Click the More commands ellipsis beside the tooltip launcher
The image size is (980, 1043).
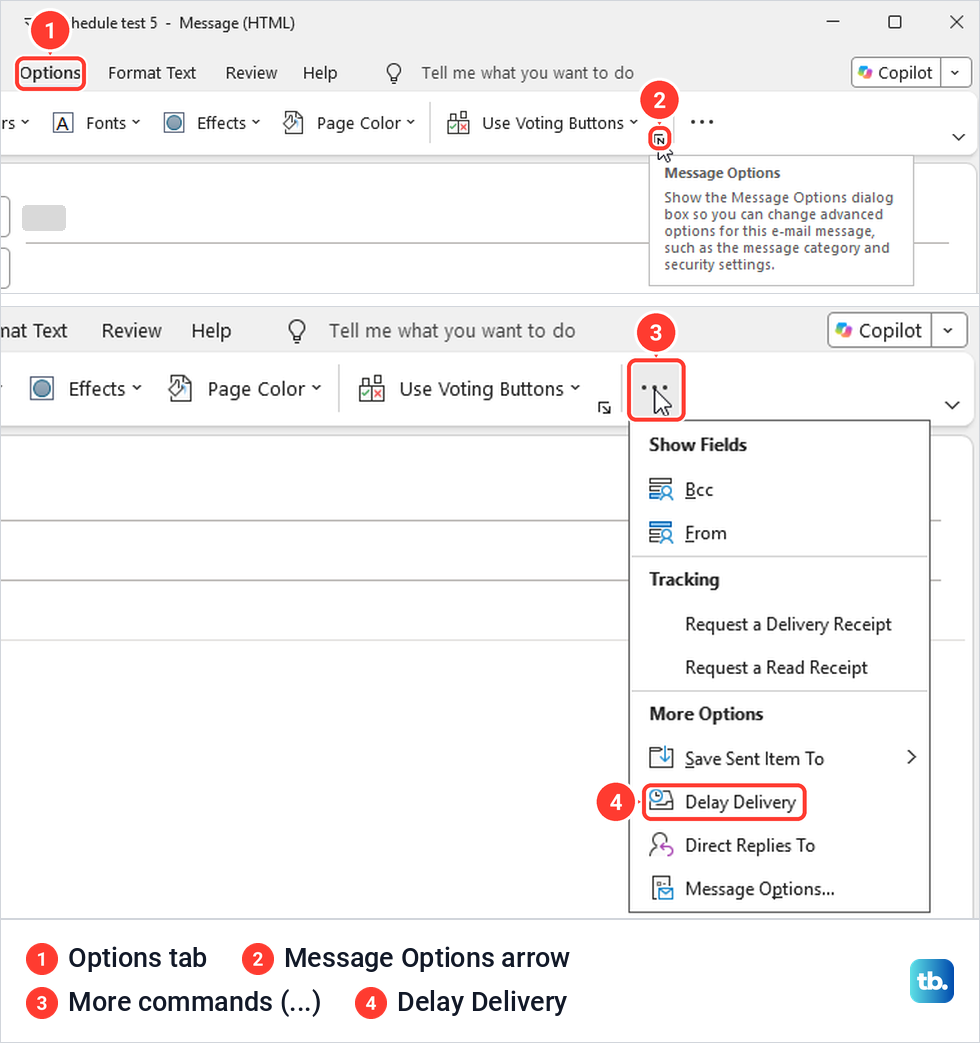coord(702,122)
